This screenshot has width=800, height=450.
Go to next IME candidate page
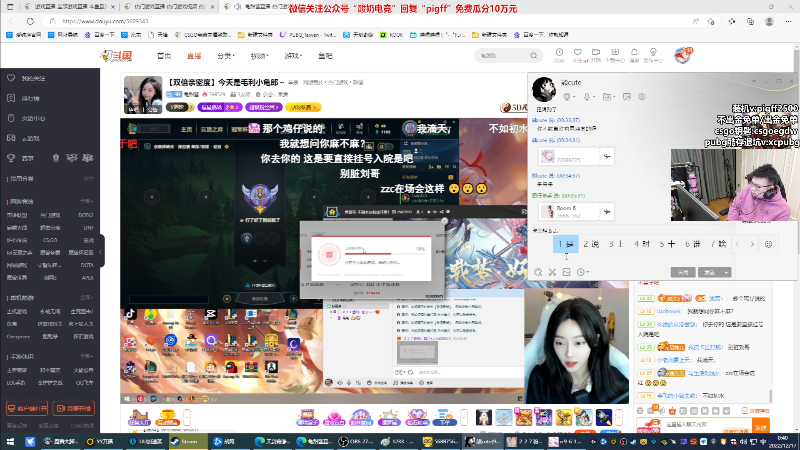click(752, 244)
